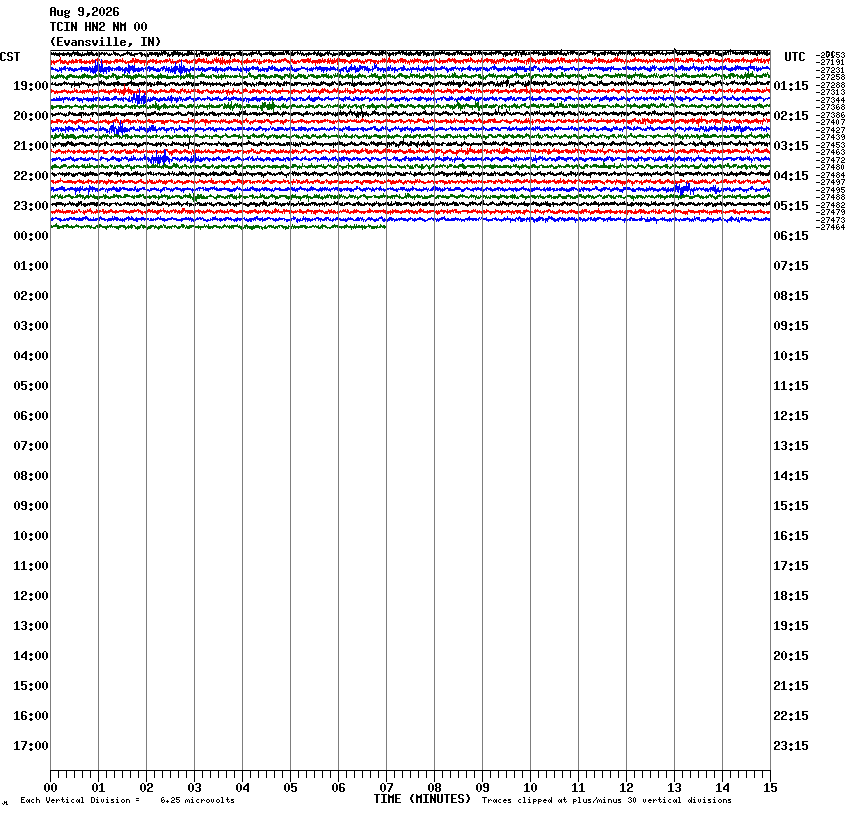This screenshot has height=814, width=850.
Task: Click the blue burst near minute 13
Action: [x=683, y=189]
